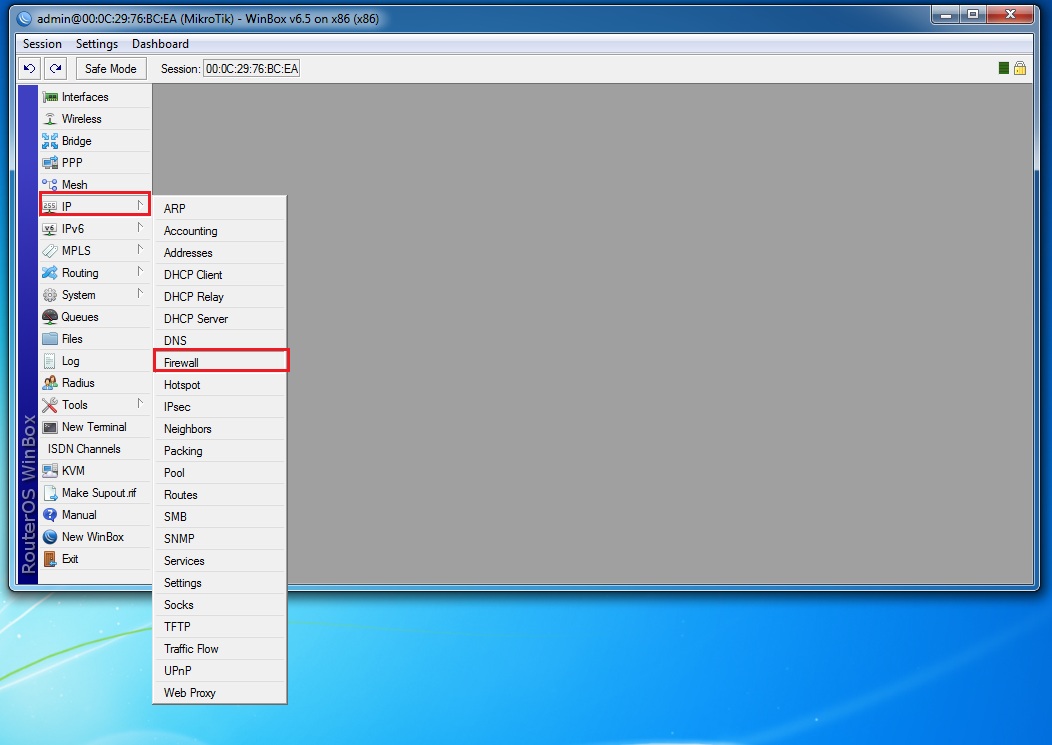The height and width of the screenshot is (745, 1052).
Task: Select ARP from IP submenu
Action: click(x=220, y=209)
